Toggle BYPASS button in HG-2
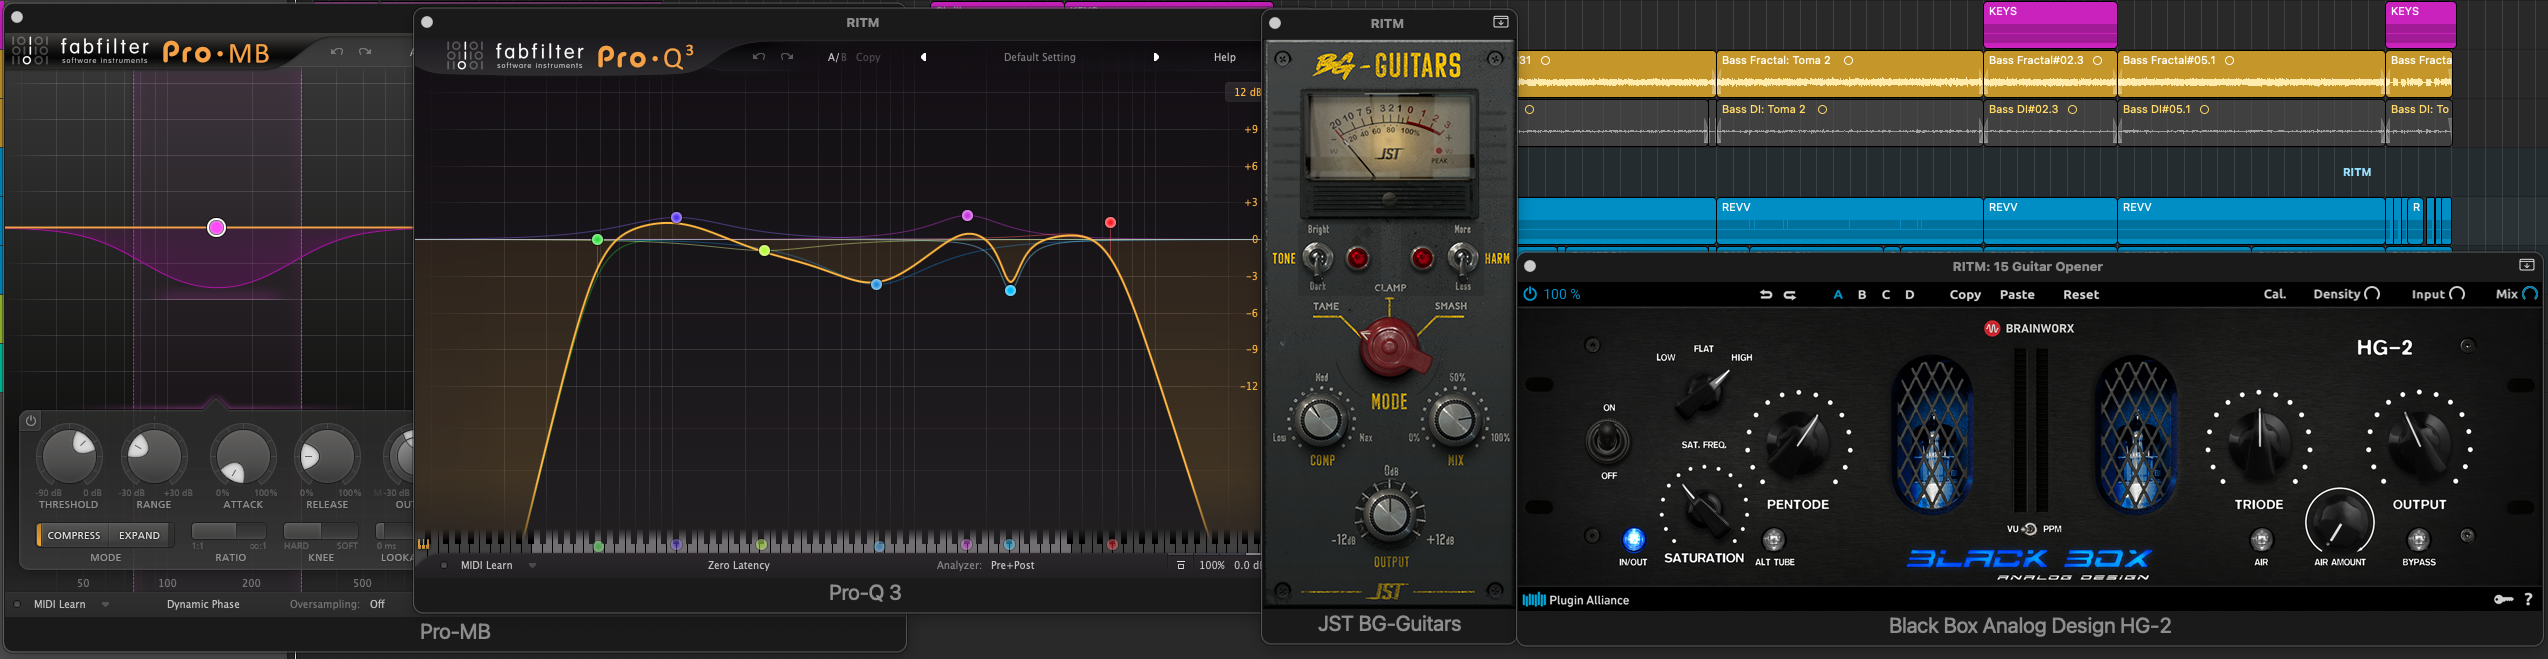The height and width of the screenshot is (659, 2548). pyautogui.click(x=2418, y=540)
